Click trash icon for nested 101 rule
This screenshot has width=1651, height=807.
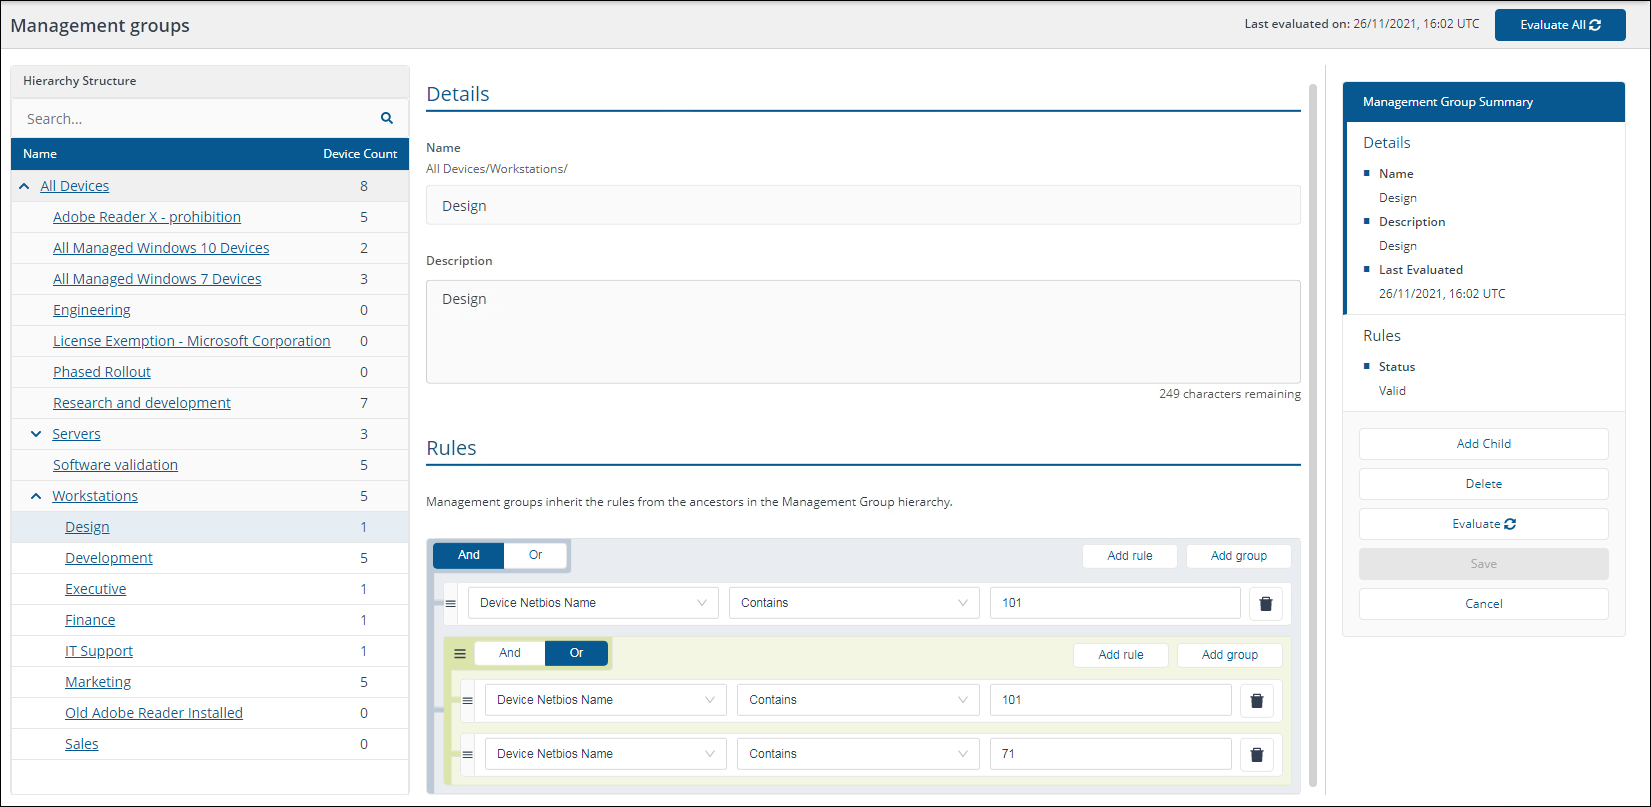(x=1256, y=700)
